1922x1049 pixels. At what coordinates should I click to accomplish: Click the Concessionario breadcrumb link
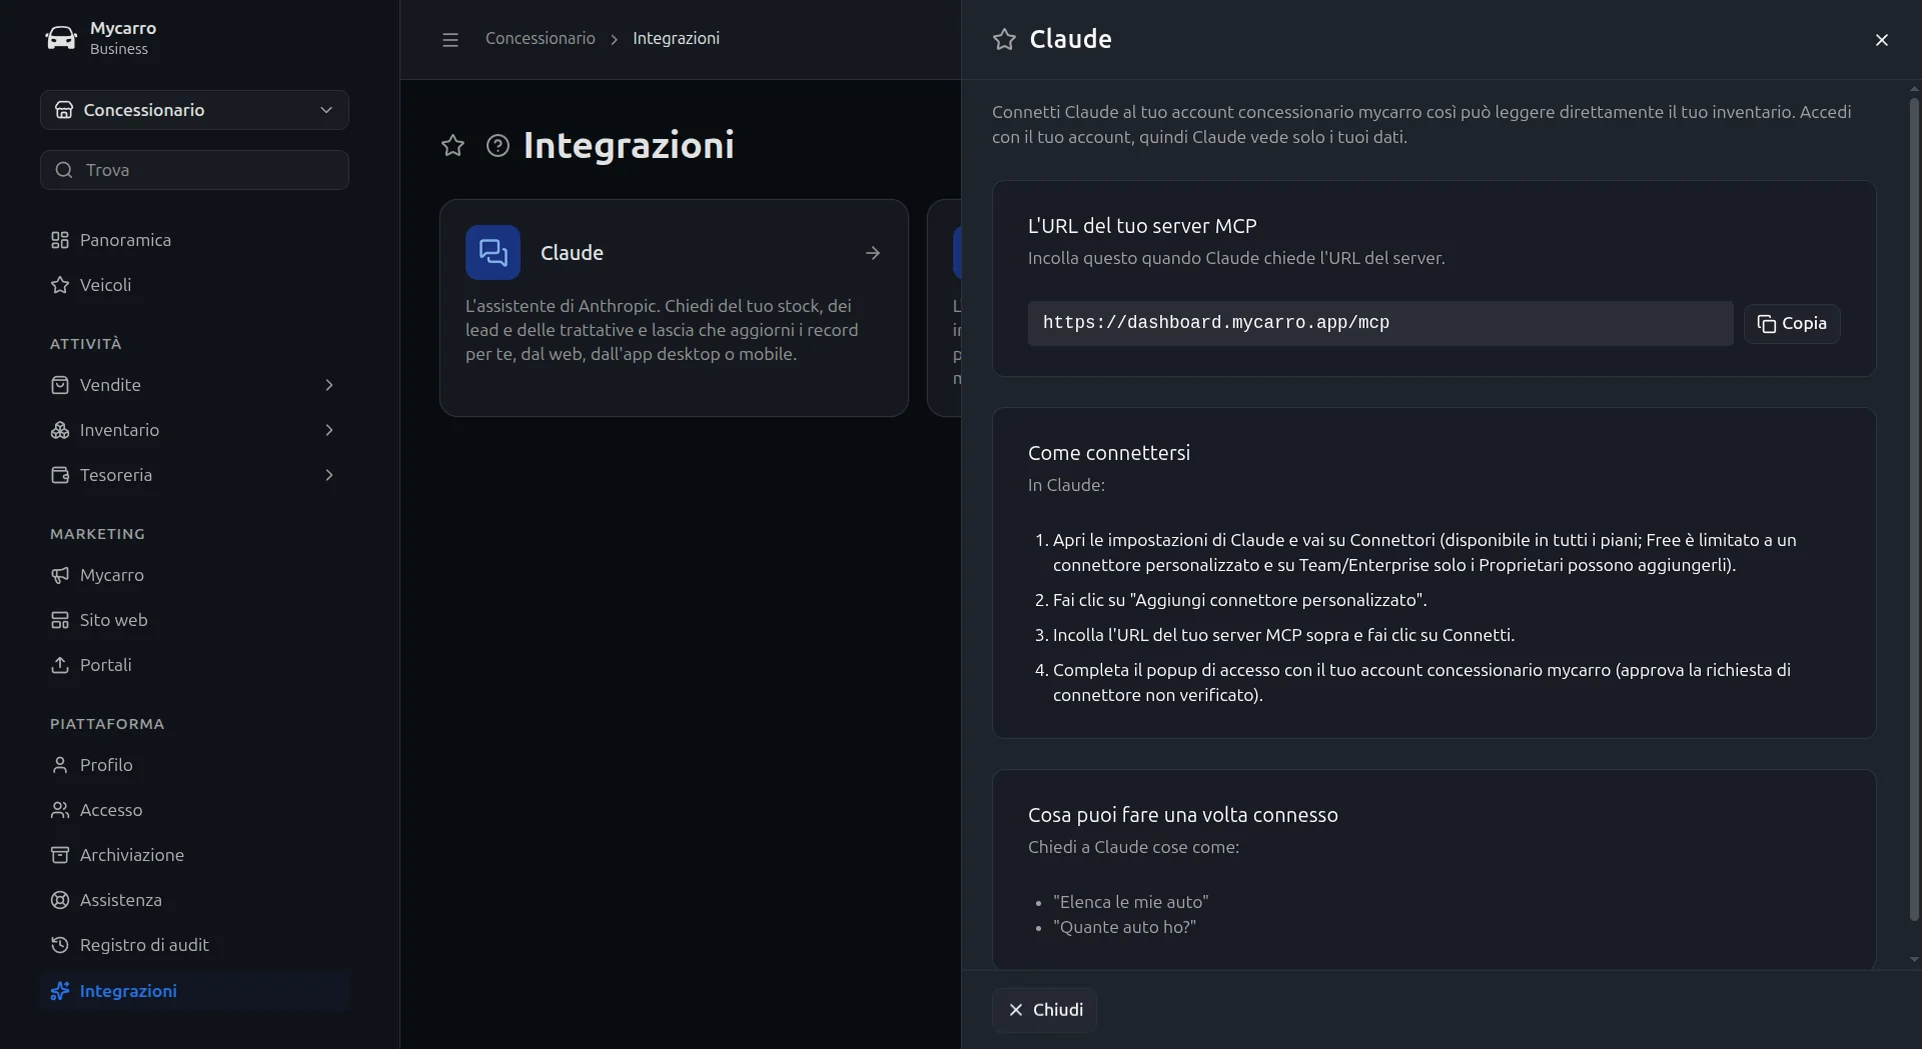[540, 39]
